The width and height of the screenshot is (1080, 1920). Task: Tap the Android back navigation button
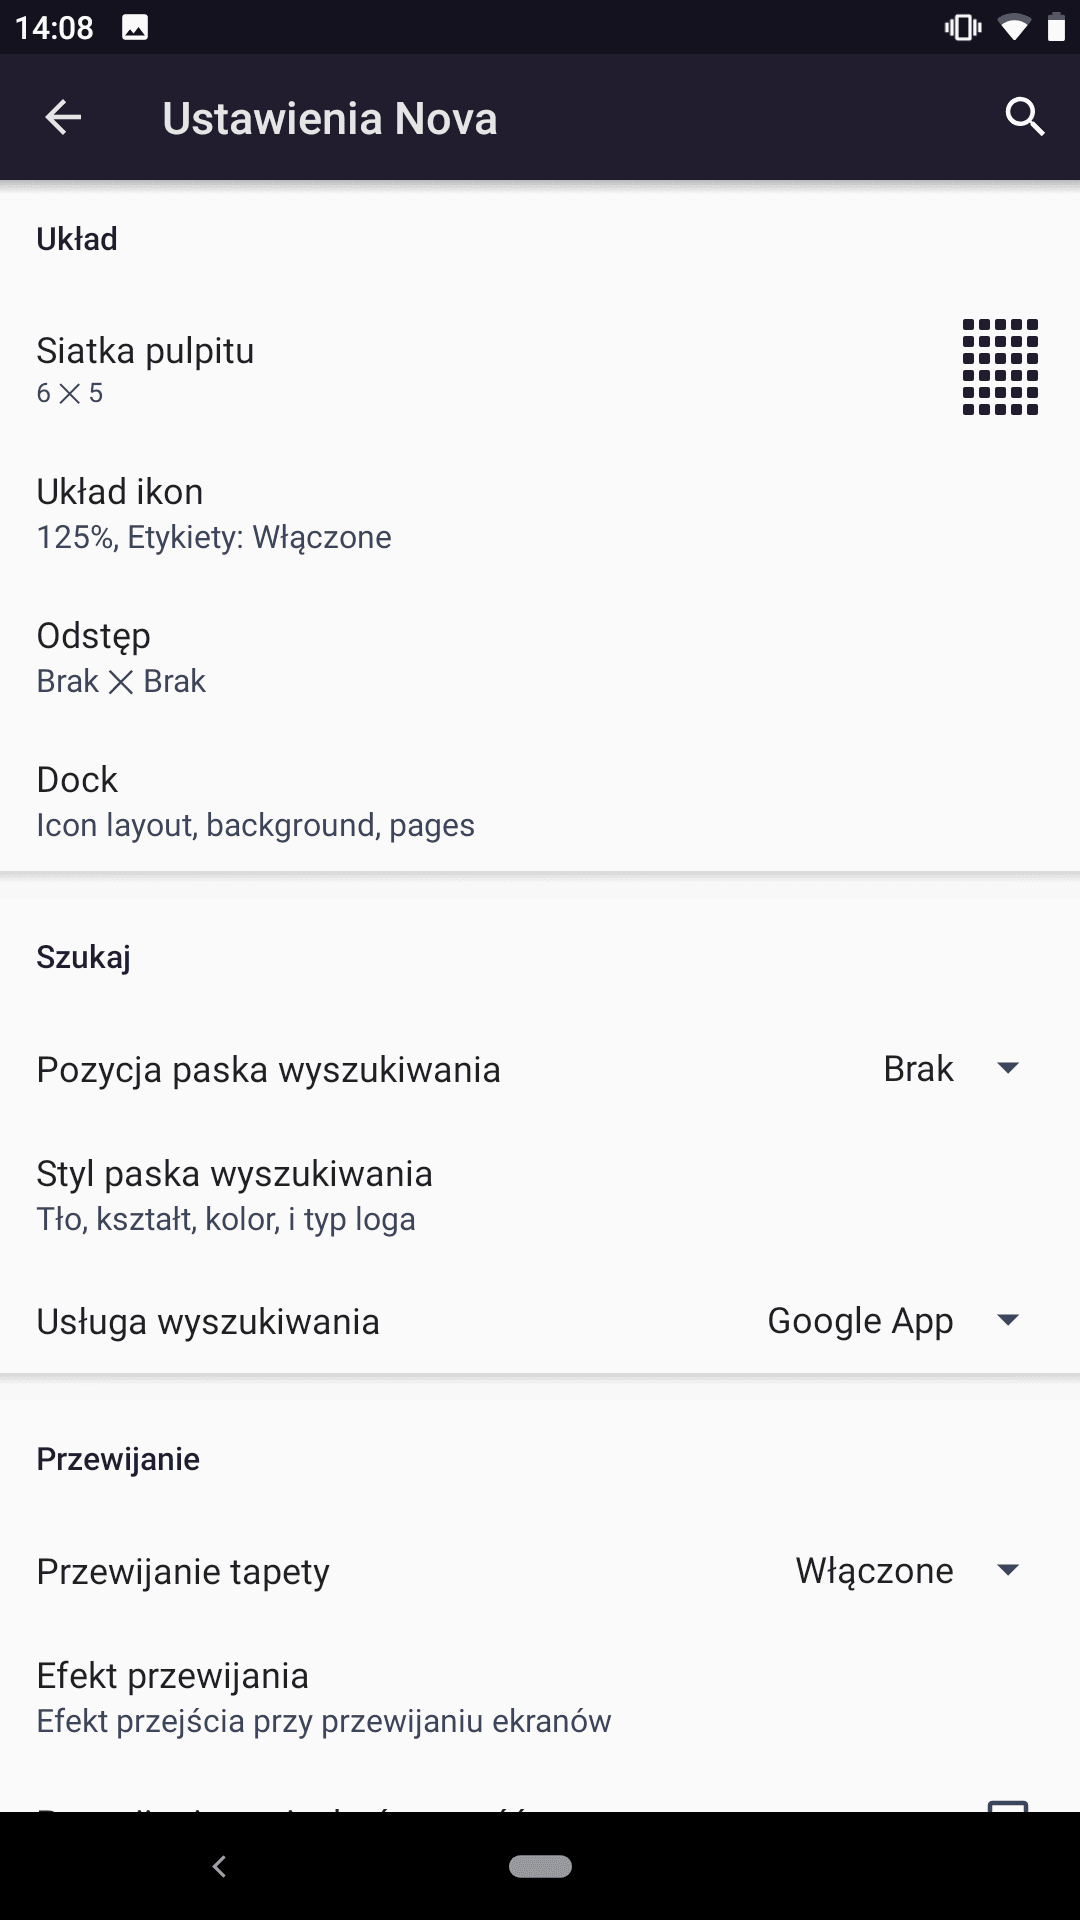[220, 1866]
